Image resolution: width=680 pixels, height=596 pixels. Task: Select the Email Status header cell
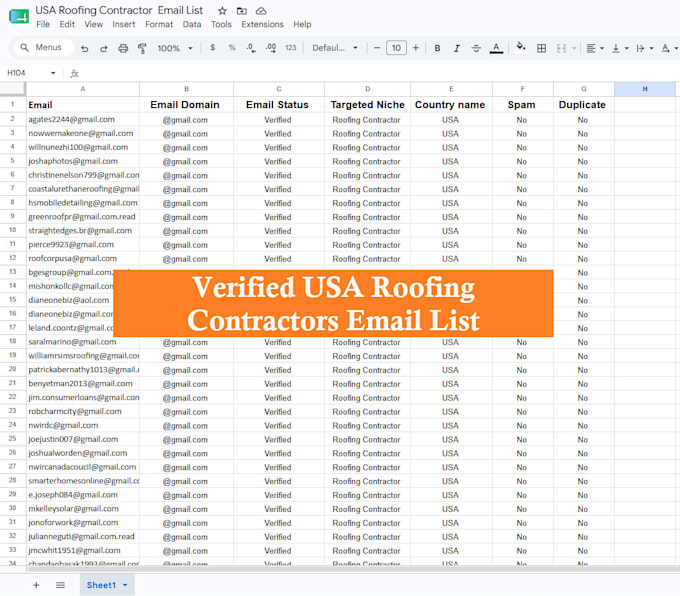278,105
